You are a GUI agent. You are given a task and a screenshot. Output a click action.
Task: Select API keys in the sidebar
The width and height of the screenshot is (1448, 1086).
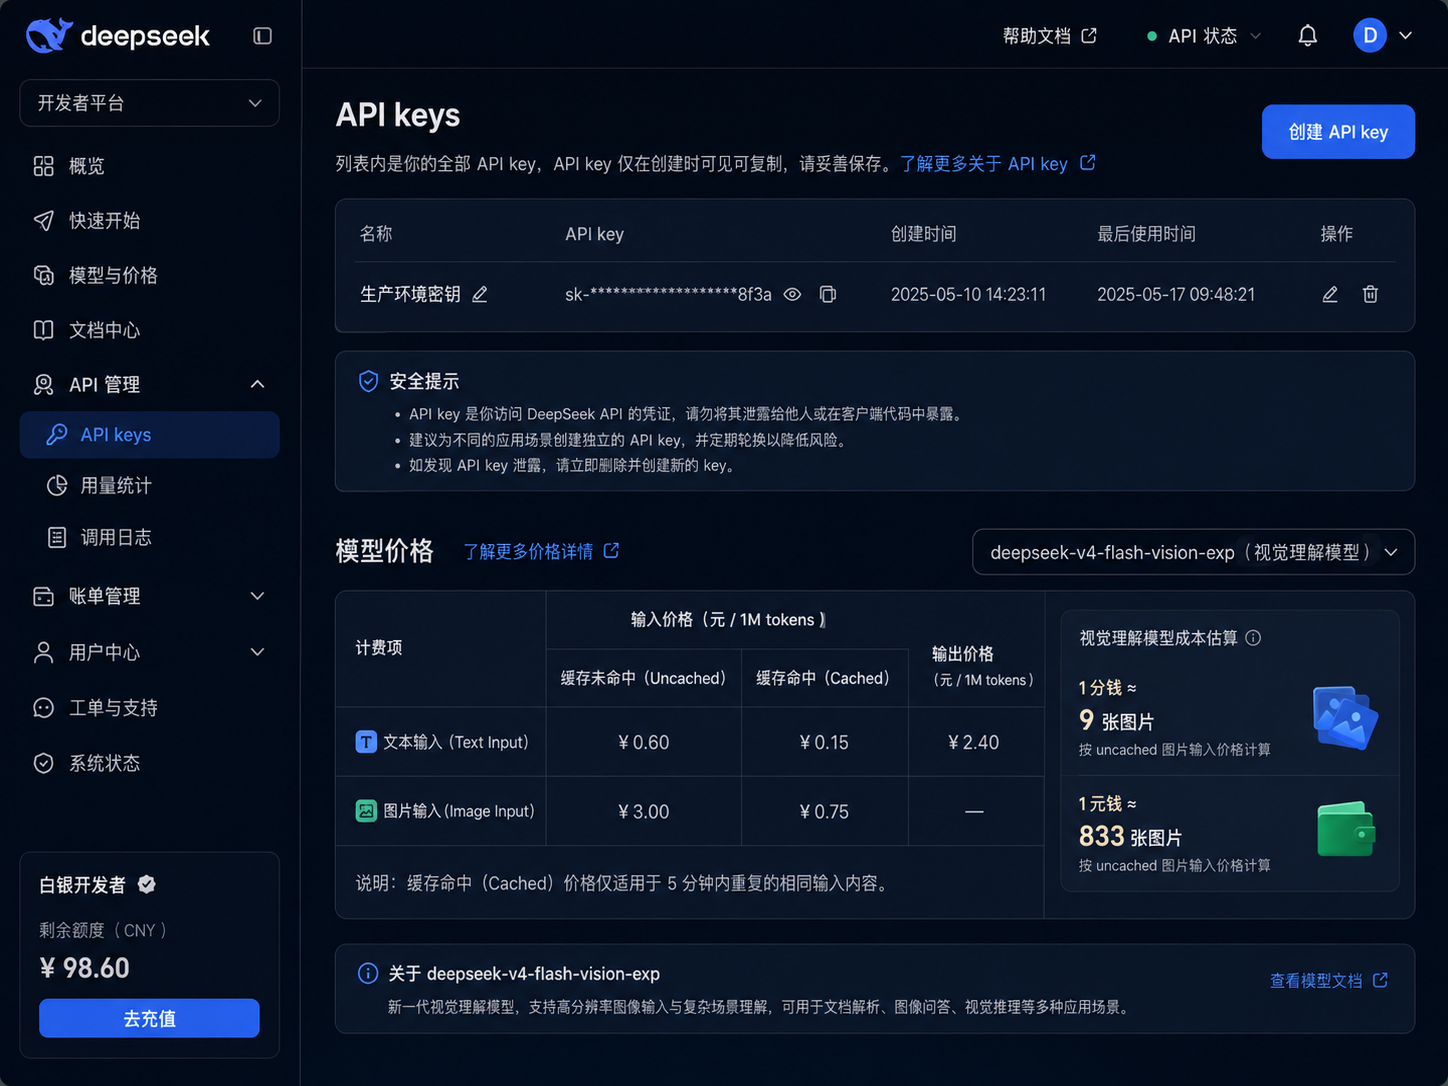149,435
